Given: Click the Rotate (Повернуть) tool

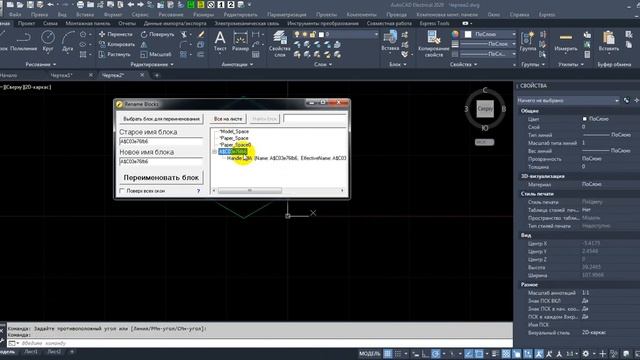Looking at the screenshot, I should (158, 34).
